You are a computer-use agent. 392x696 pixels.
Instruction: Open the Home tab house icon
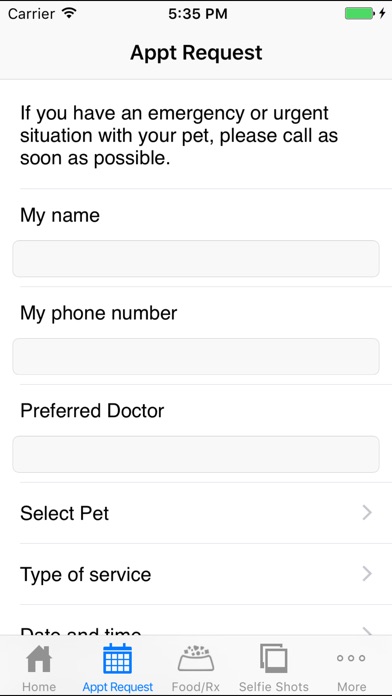[39, 659]
